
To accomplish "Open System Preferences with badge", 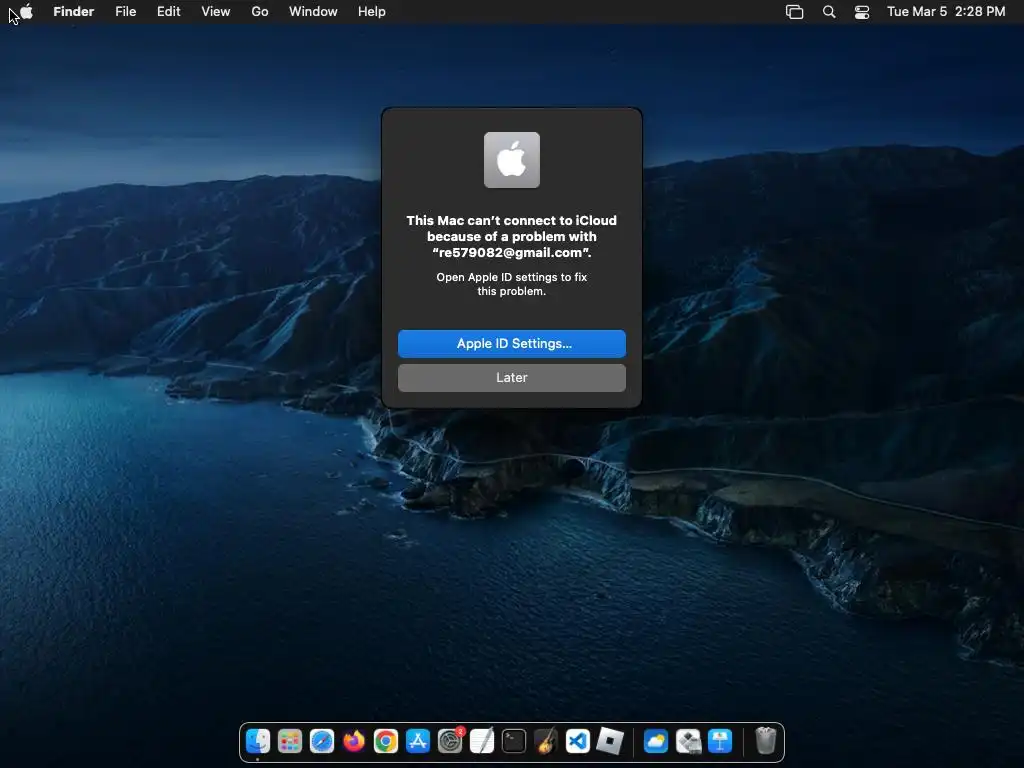I will [450, 741].
